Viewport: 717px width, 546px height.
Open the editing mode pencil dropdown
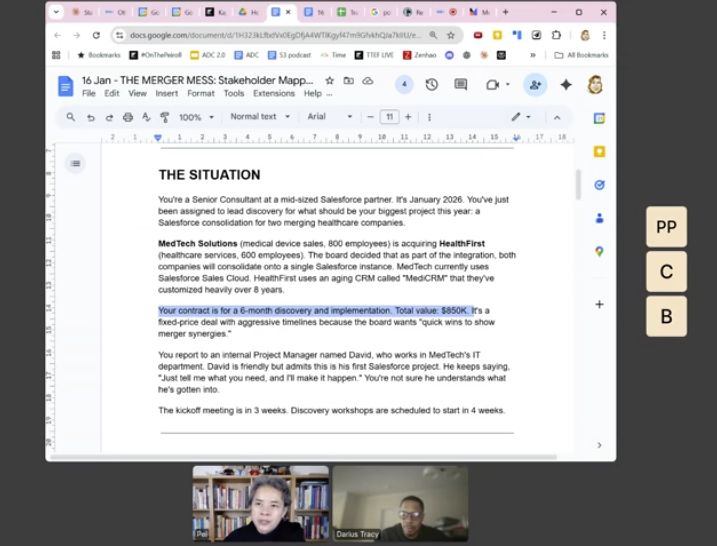click(521, 117)
